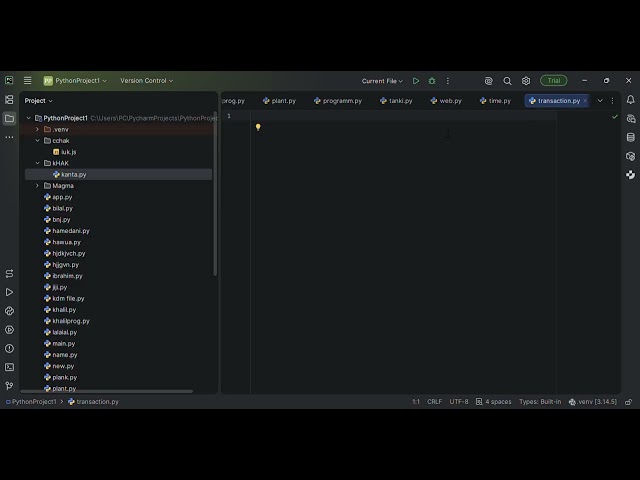Click PythonProject1 breadcrumb in the status bar
Viewport: 640px width, 480px height.
point(31,402)
